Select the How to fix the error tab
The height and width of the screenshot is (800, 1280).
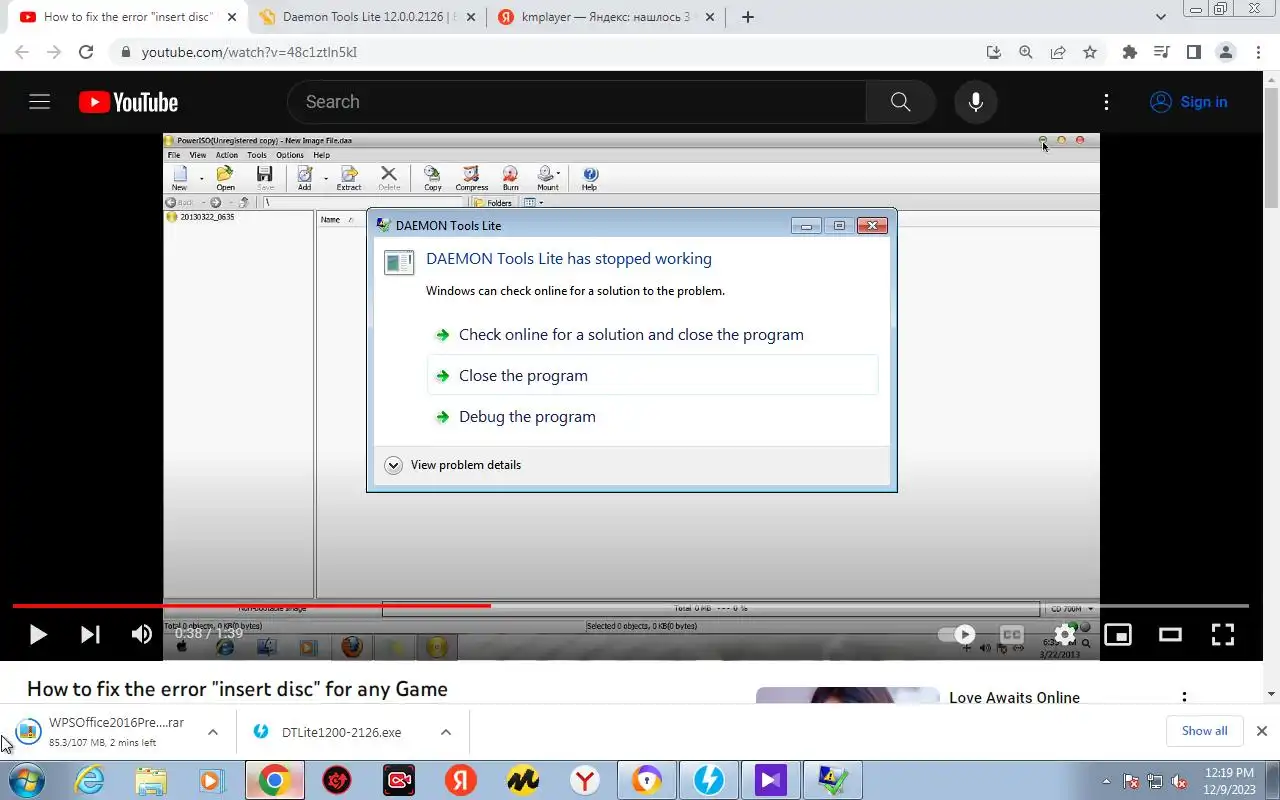pyautogui.click(x=127, y=17)
